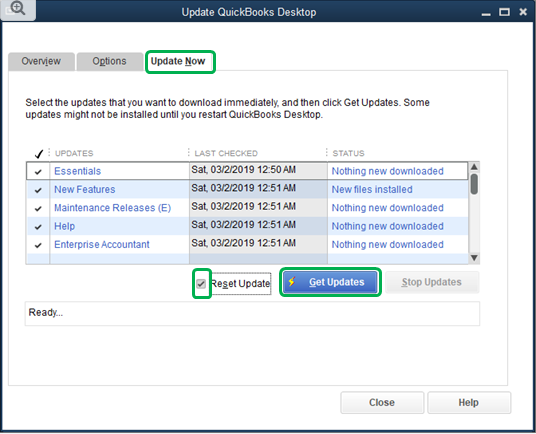This screenshot has width=536, height=434.
Task: Click the scroll up arrow of updates list
Action: click(x=474, y=167)
